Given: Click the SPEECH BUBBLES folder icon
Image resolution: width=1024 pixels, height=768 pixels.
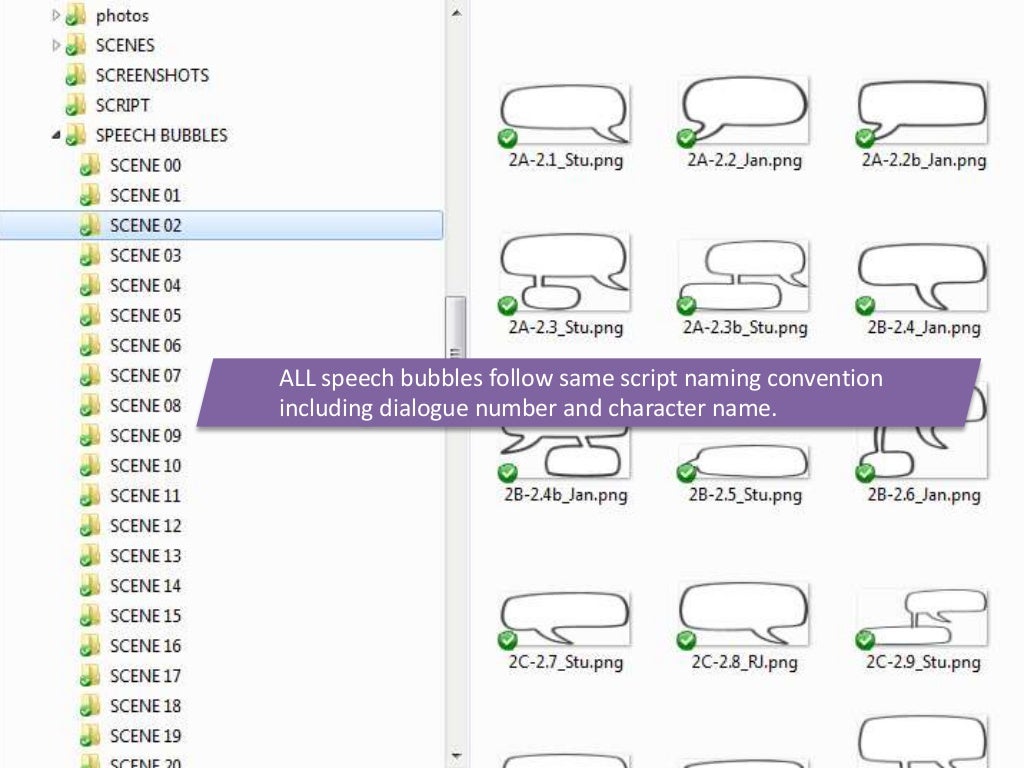Looking at the screenshot, I should [76, 135].
